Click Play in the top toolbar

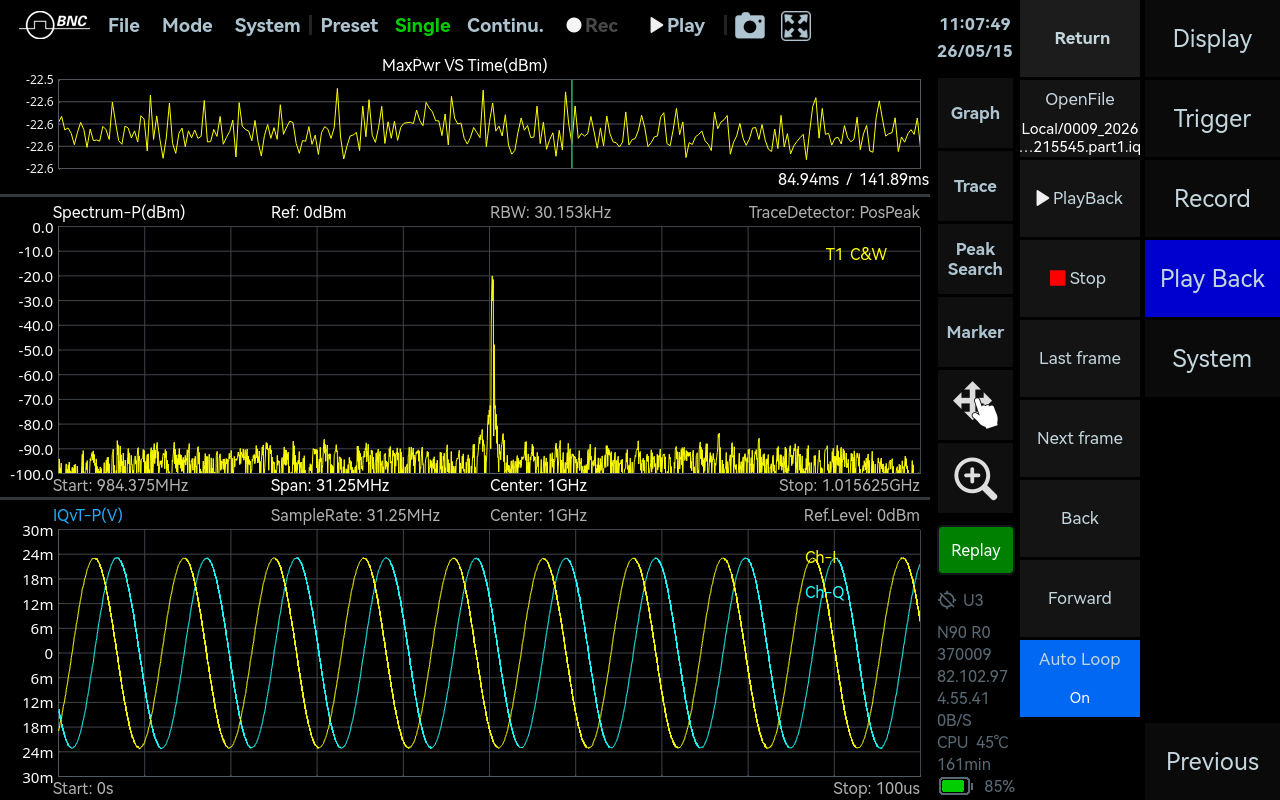tap(677, 26)
